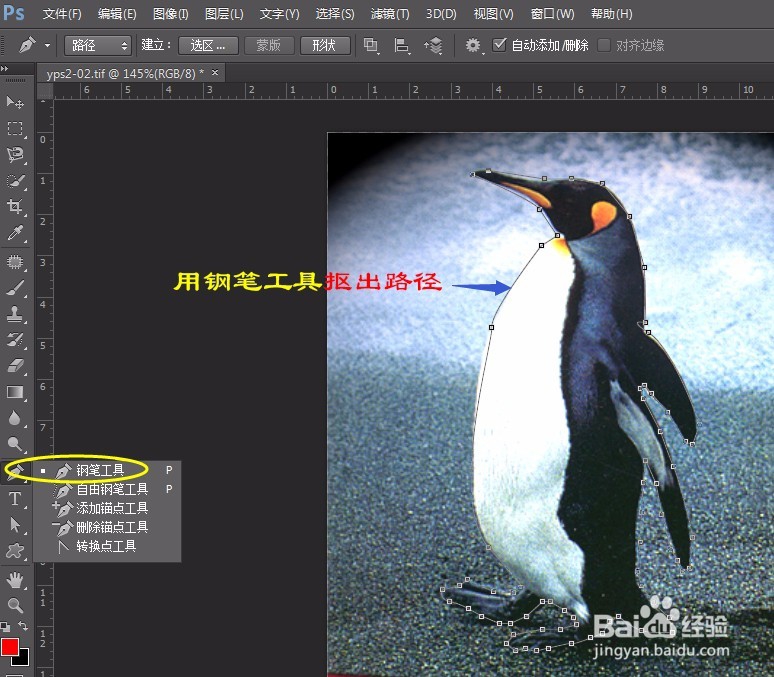Select the Rectangular Marquee tool
Screen dimensions: 774x677
point(15,128)
